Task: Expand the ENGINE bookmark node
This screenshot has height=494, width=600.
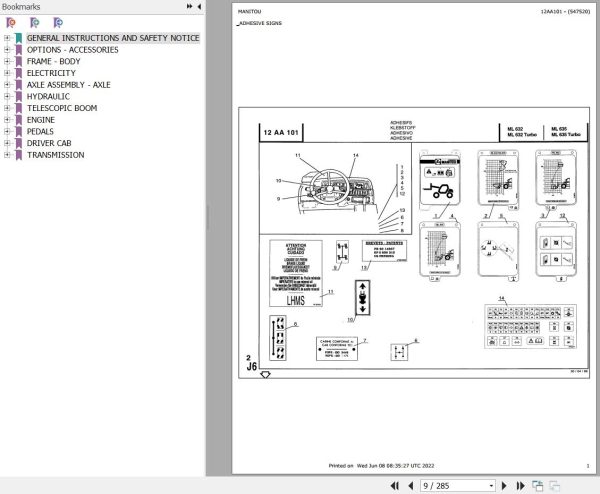Action: click(x=7, y=120)
